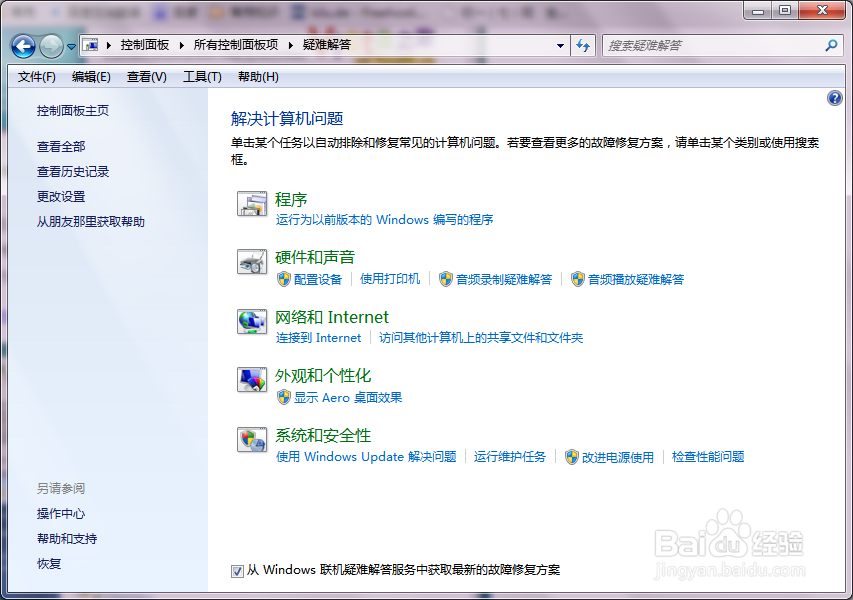853x600 pixels.
Task: Click the magnifier search icon
Action: tap(831, 46)
